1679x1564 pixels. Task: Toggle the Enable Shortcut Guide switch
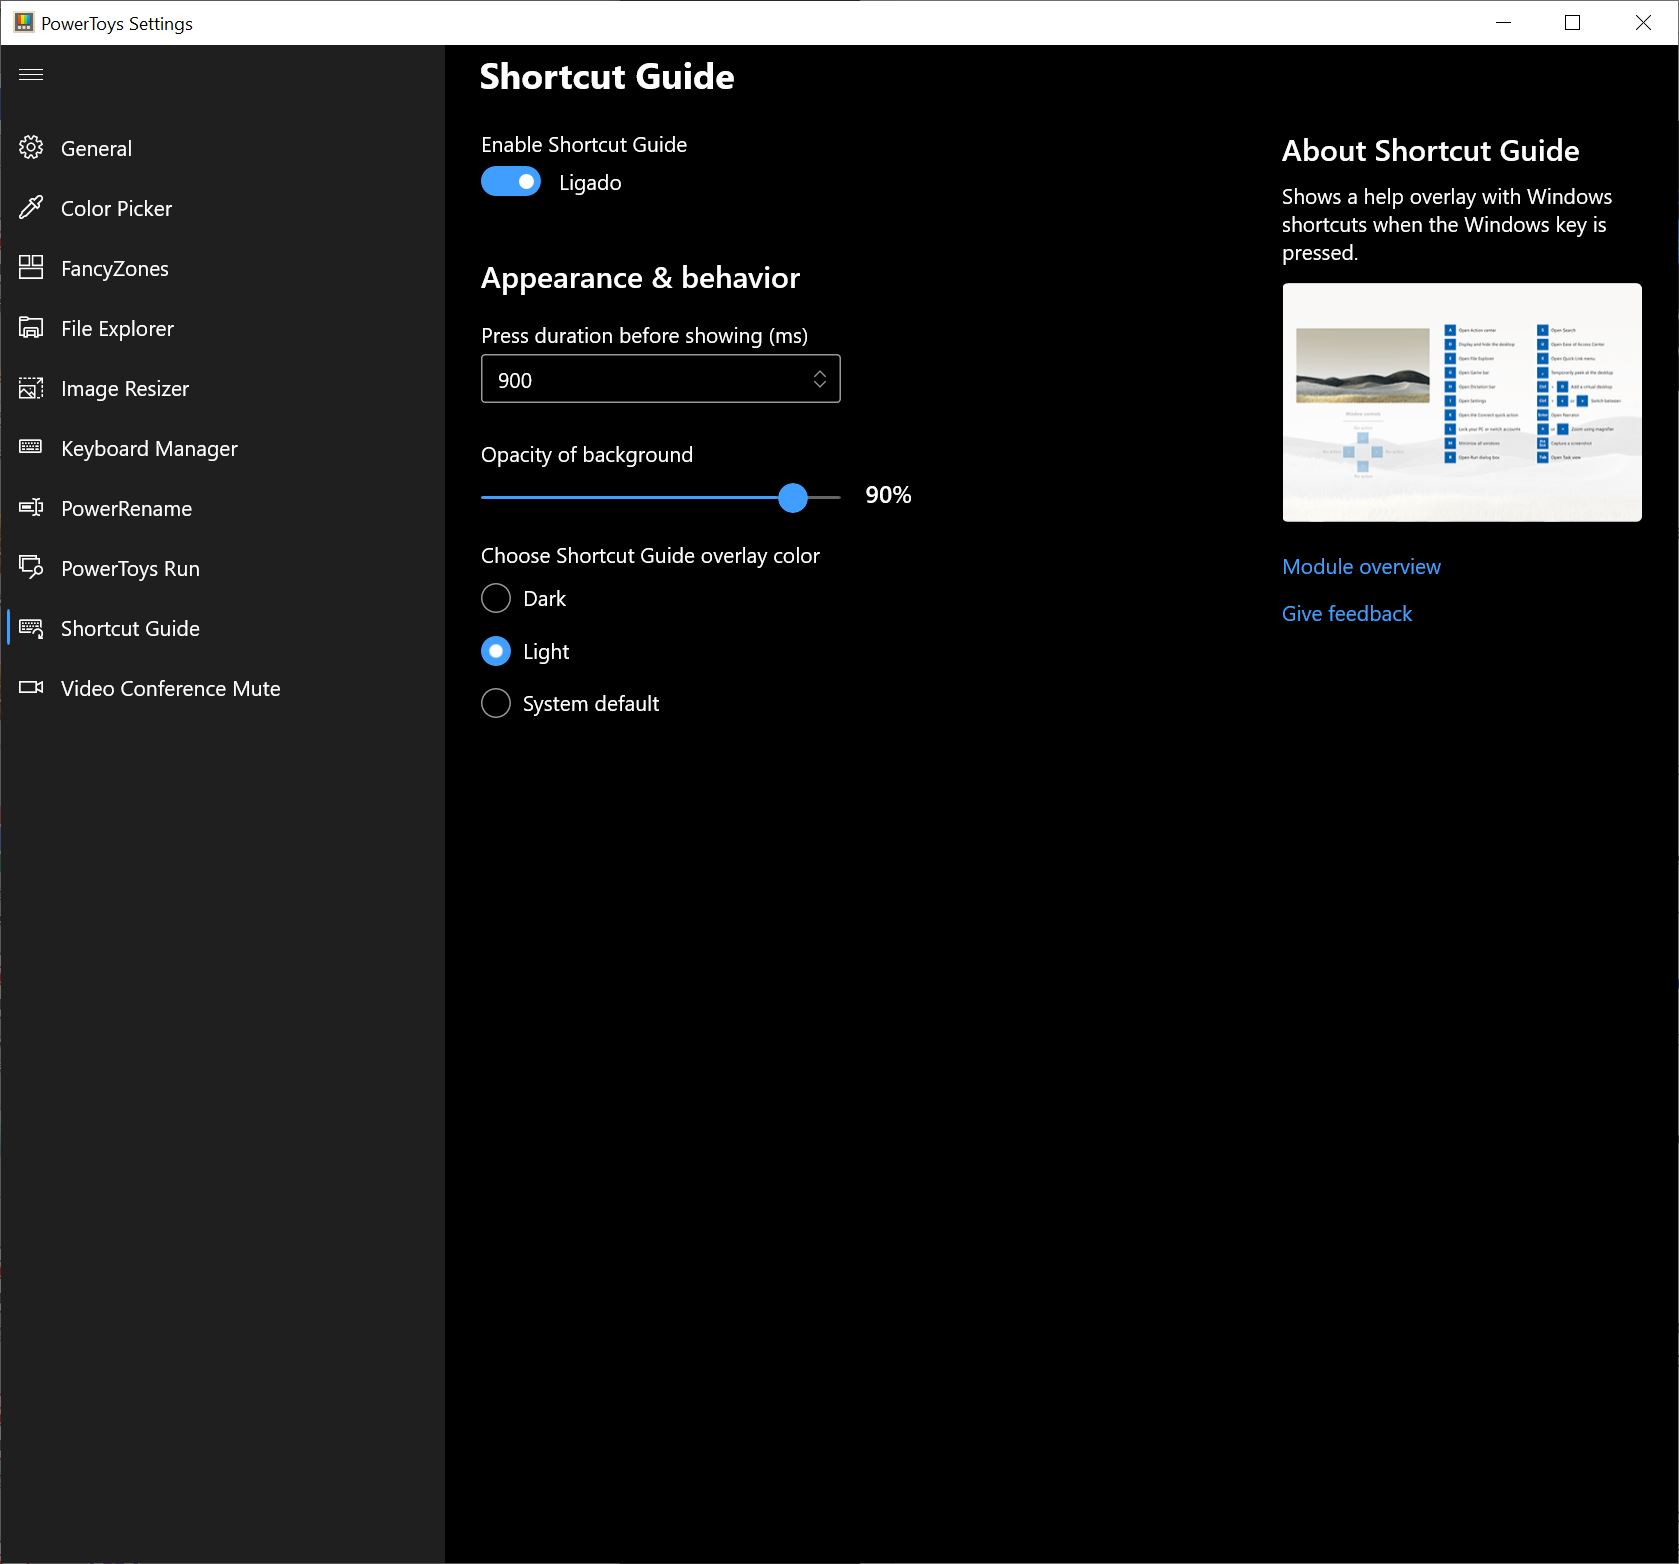point(511,181)
